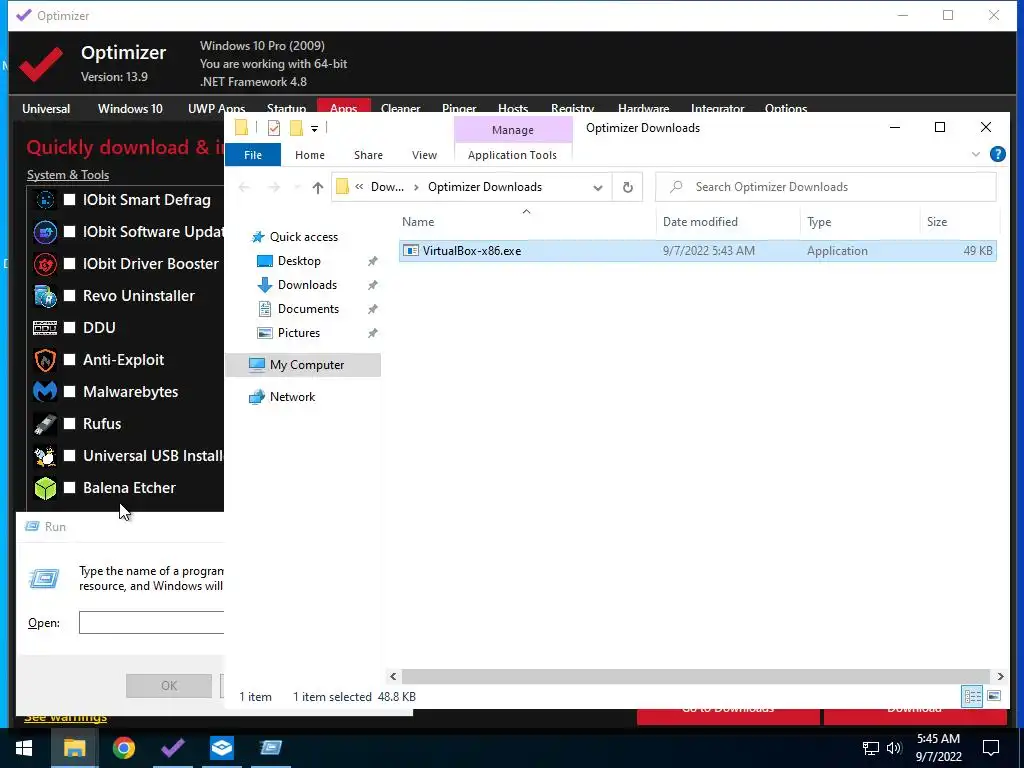Go up one folder level in Explorer
The height and width of the screenshot is (768, 1024).
coord(318,187)
